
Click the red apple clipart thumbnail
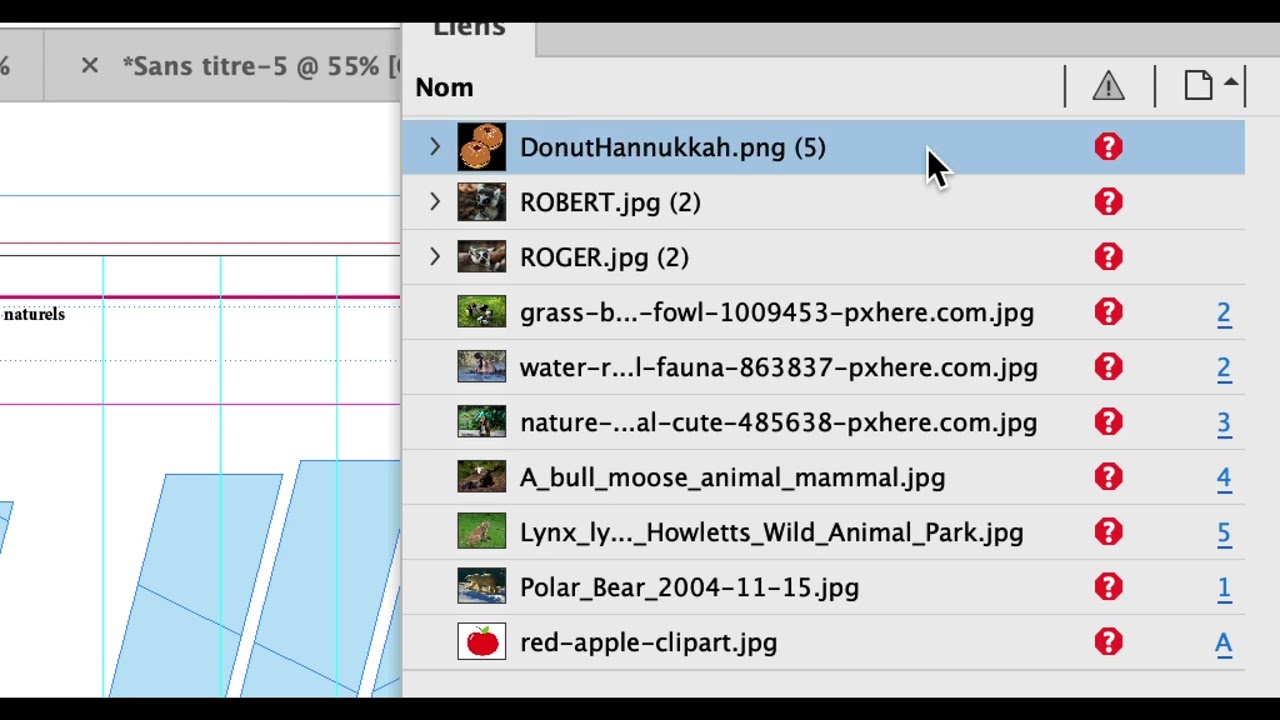(x=482, y=642)
